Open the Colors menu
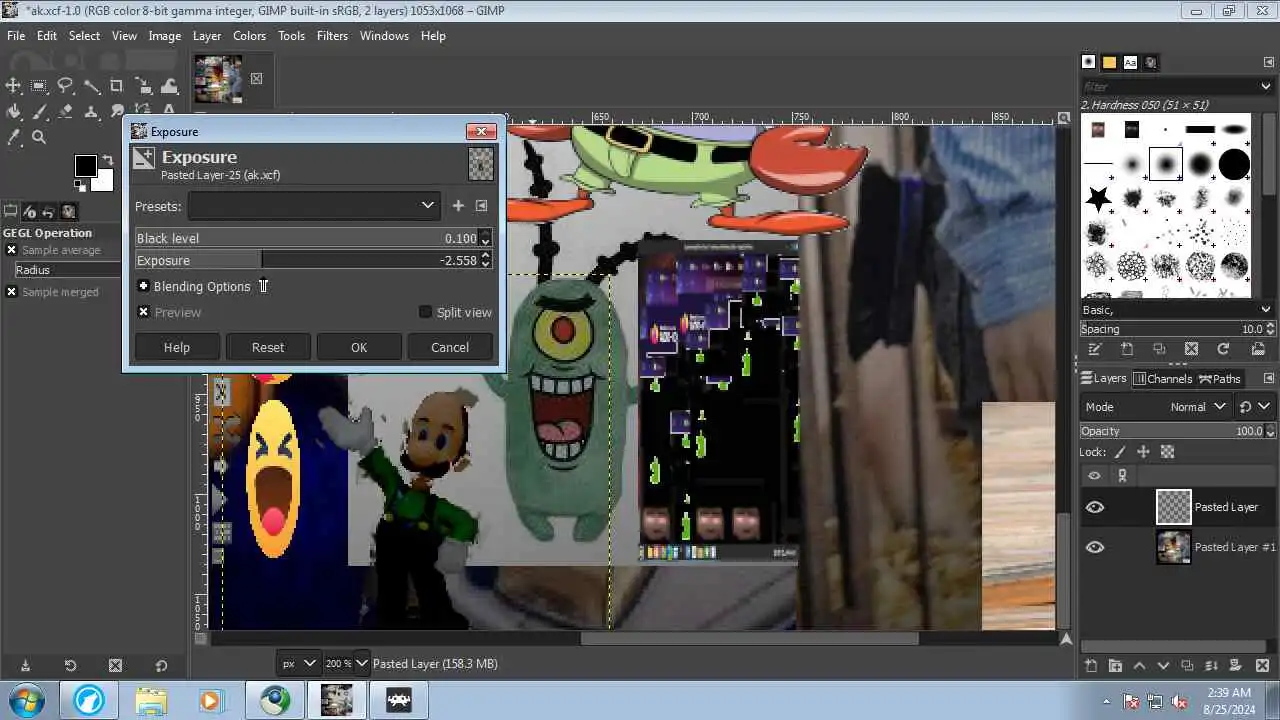 click(x=249, y=36)
